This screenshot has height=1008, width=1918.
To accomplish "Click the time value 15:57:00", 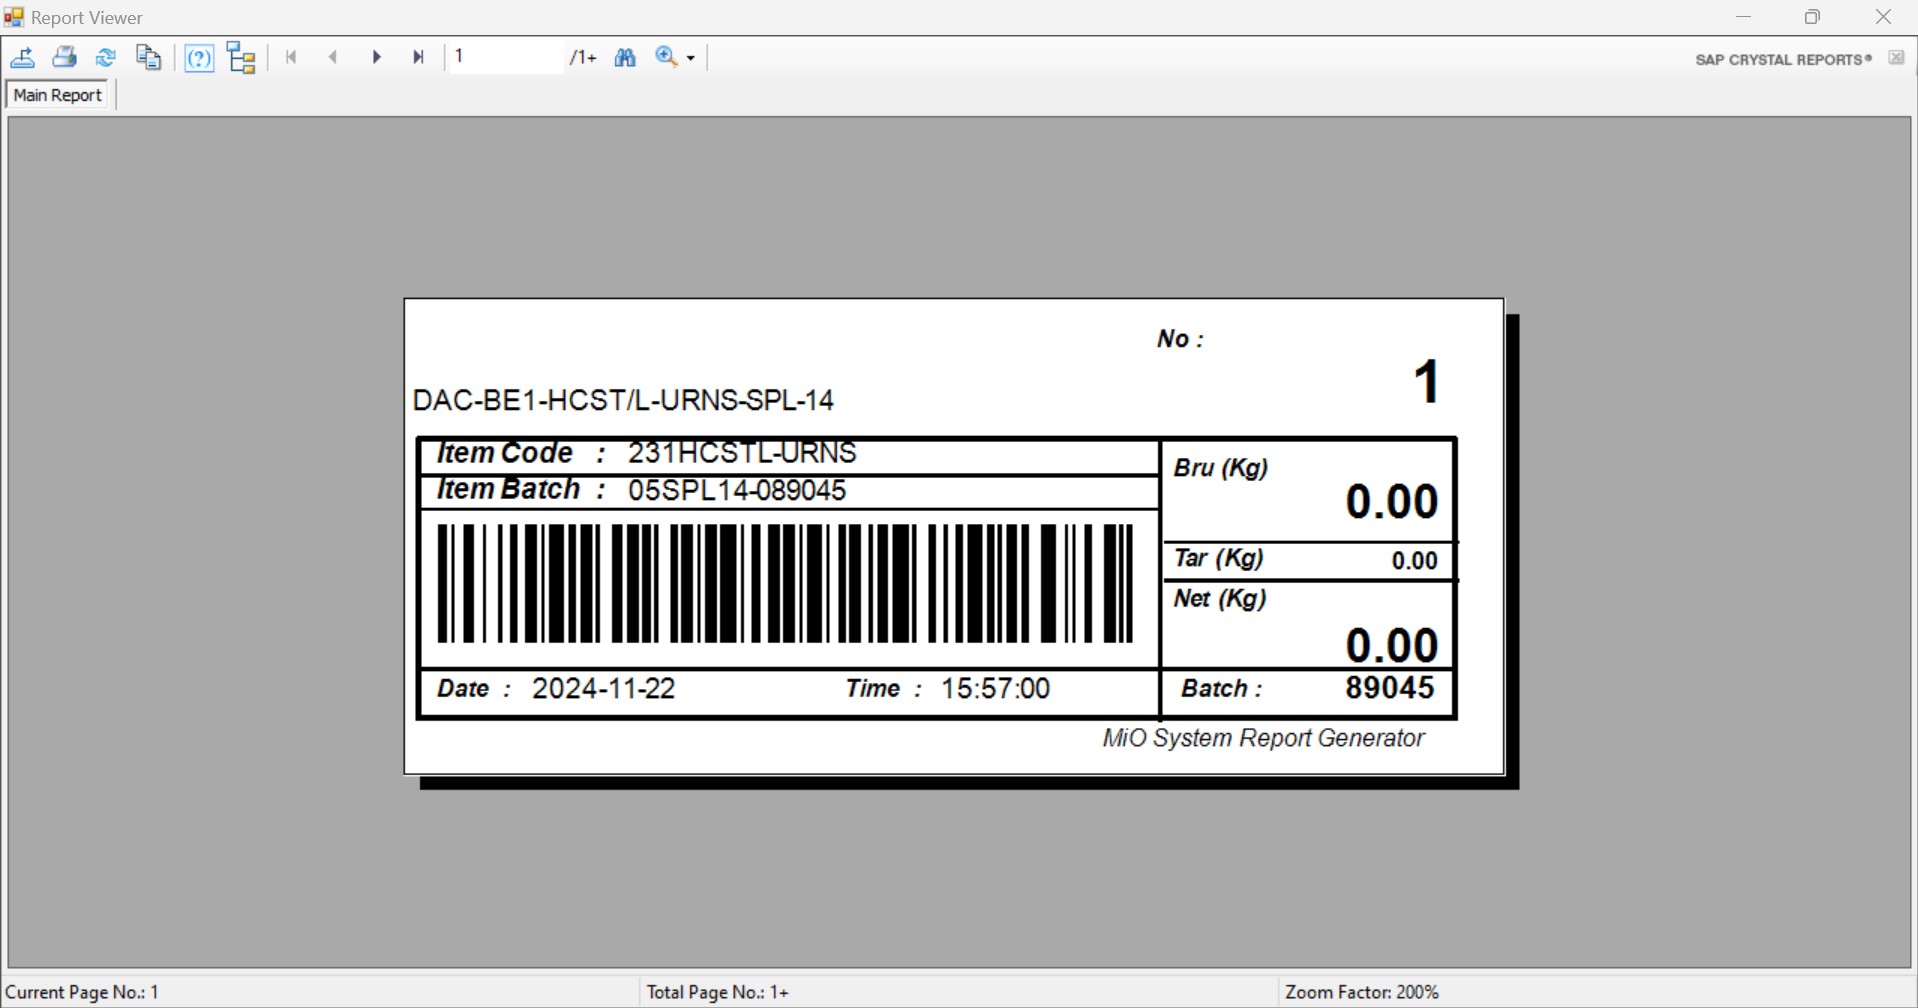I will (995, 688).
